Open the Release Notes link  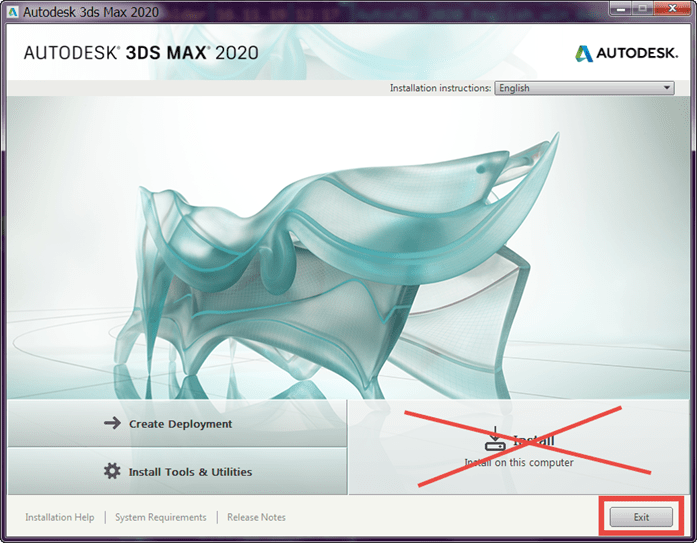(256, 517)
